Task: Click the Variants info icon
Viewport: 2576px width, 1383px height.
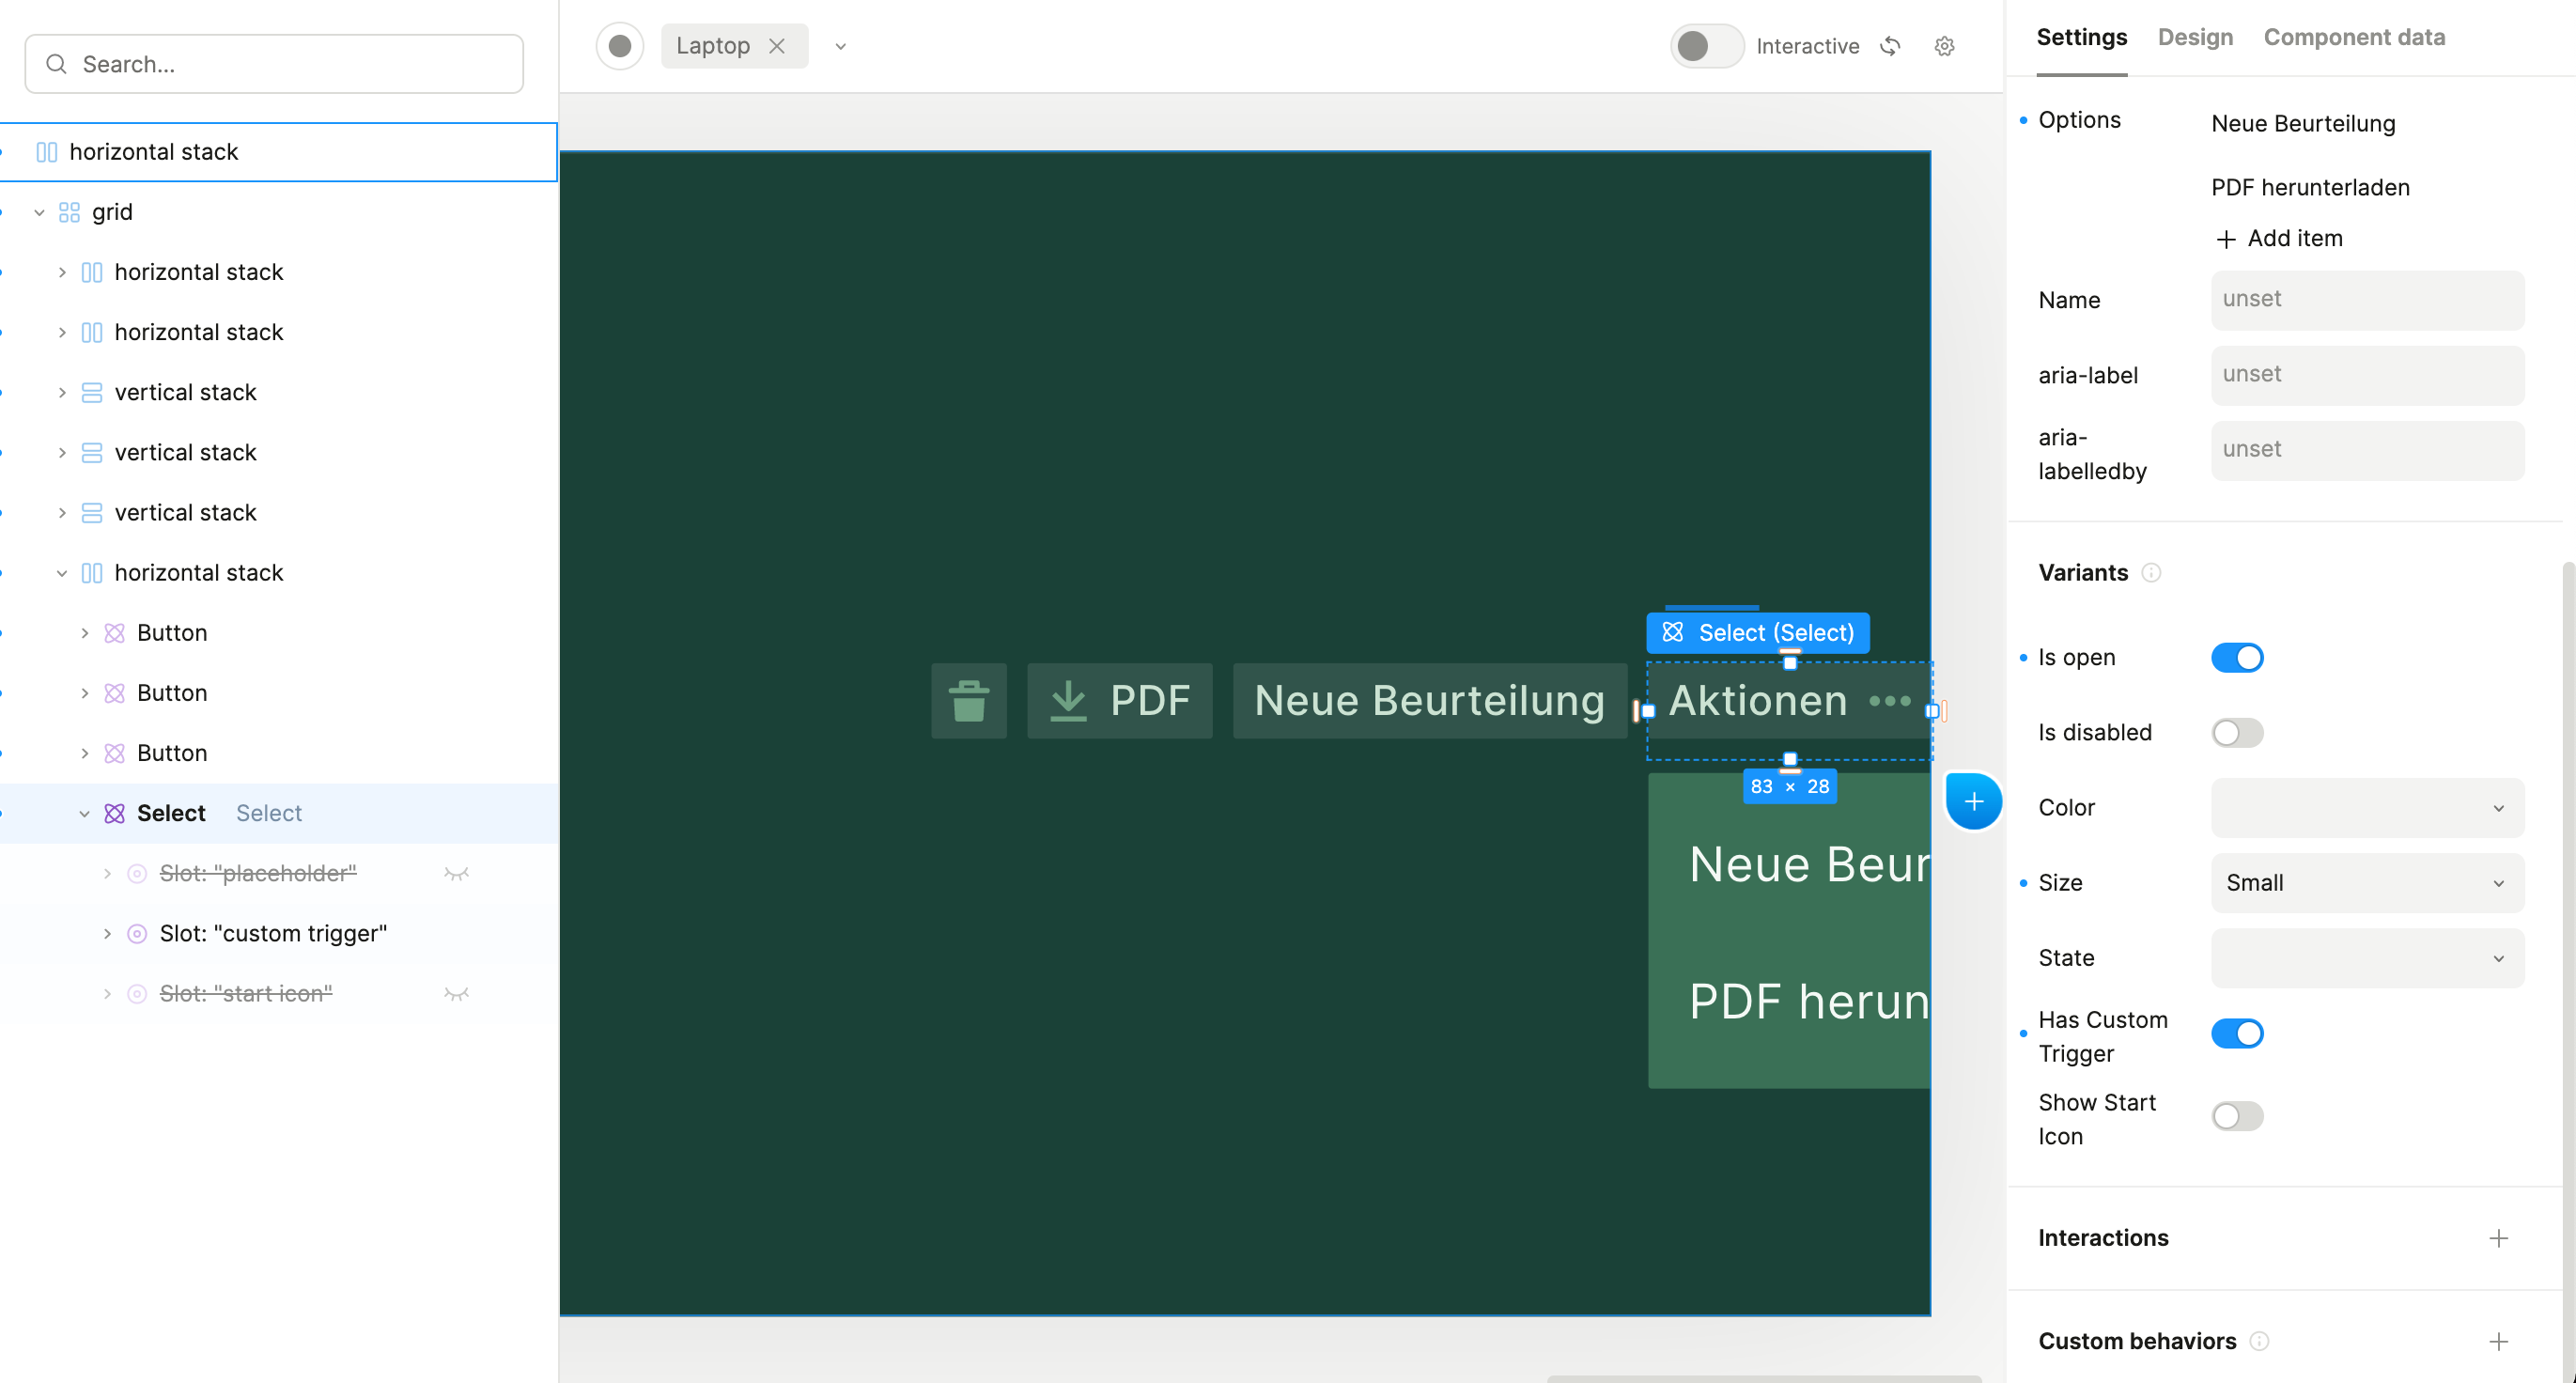Action: (2151, 573)
